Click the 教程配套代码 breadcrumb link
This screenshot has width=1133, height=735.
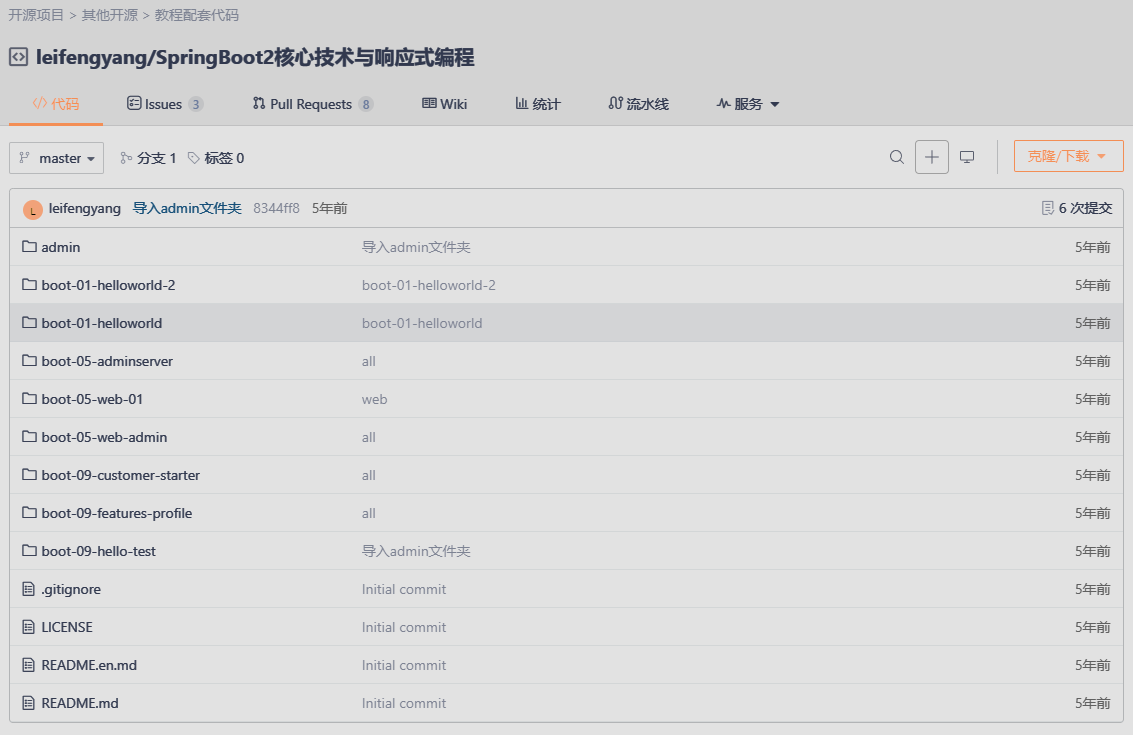coord(197,15)
